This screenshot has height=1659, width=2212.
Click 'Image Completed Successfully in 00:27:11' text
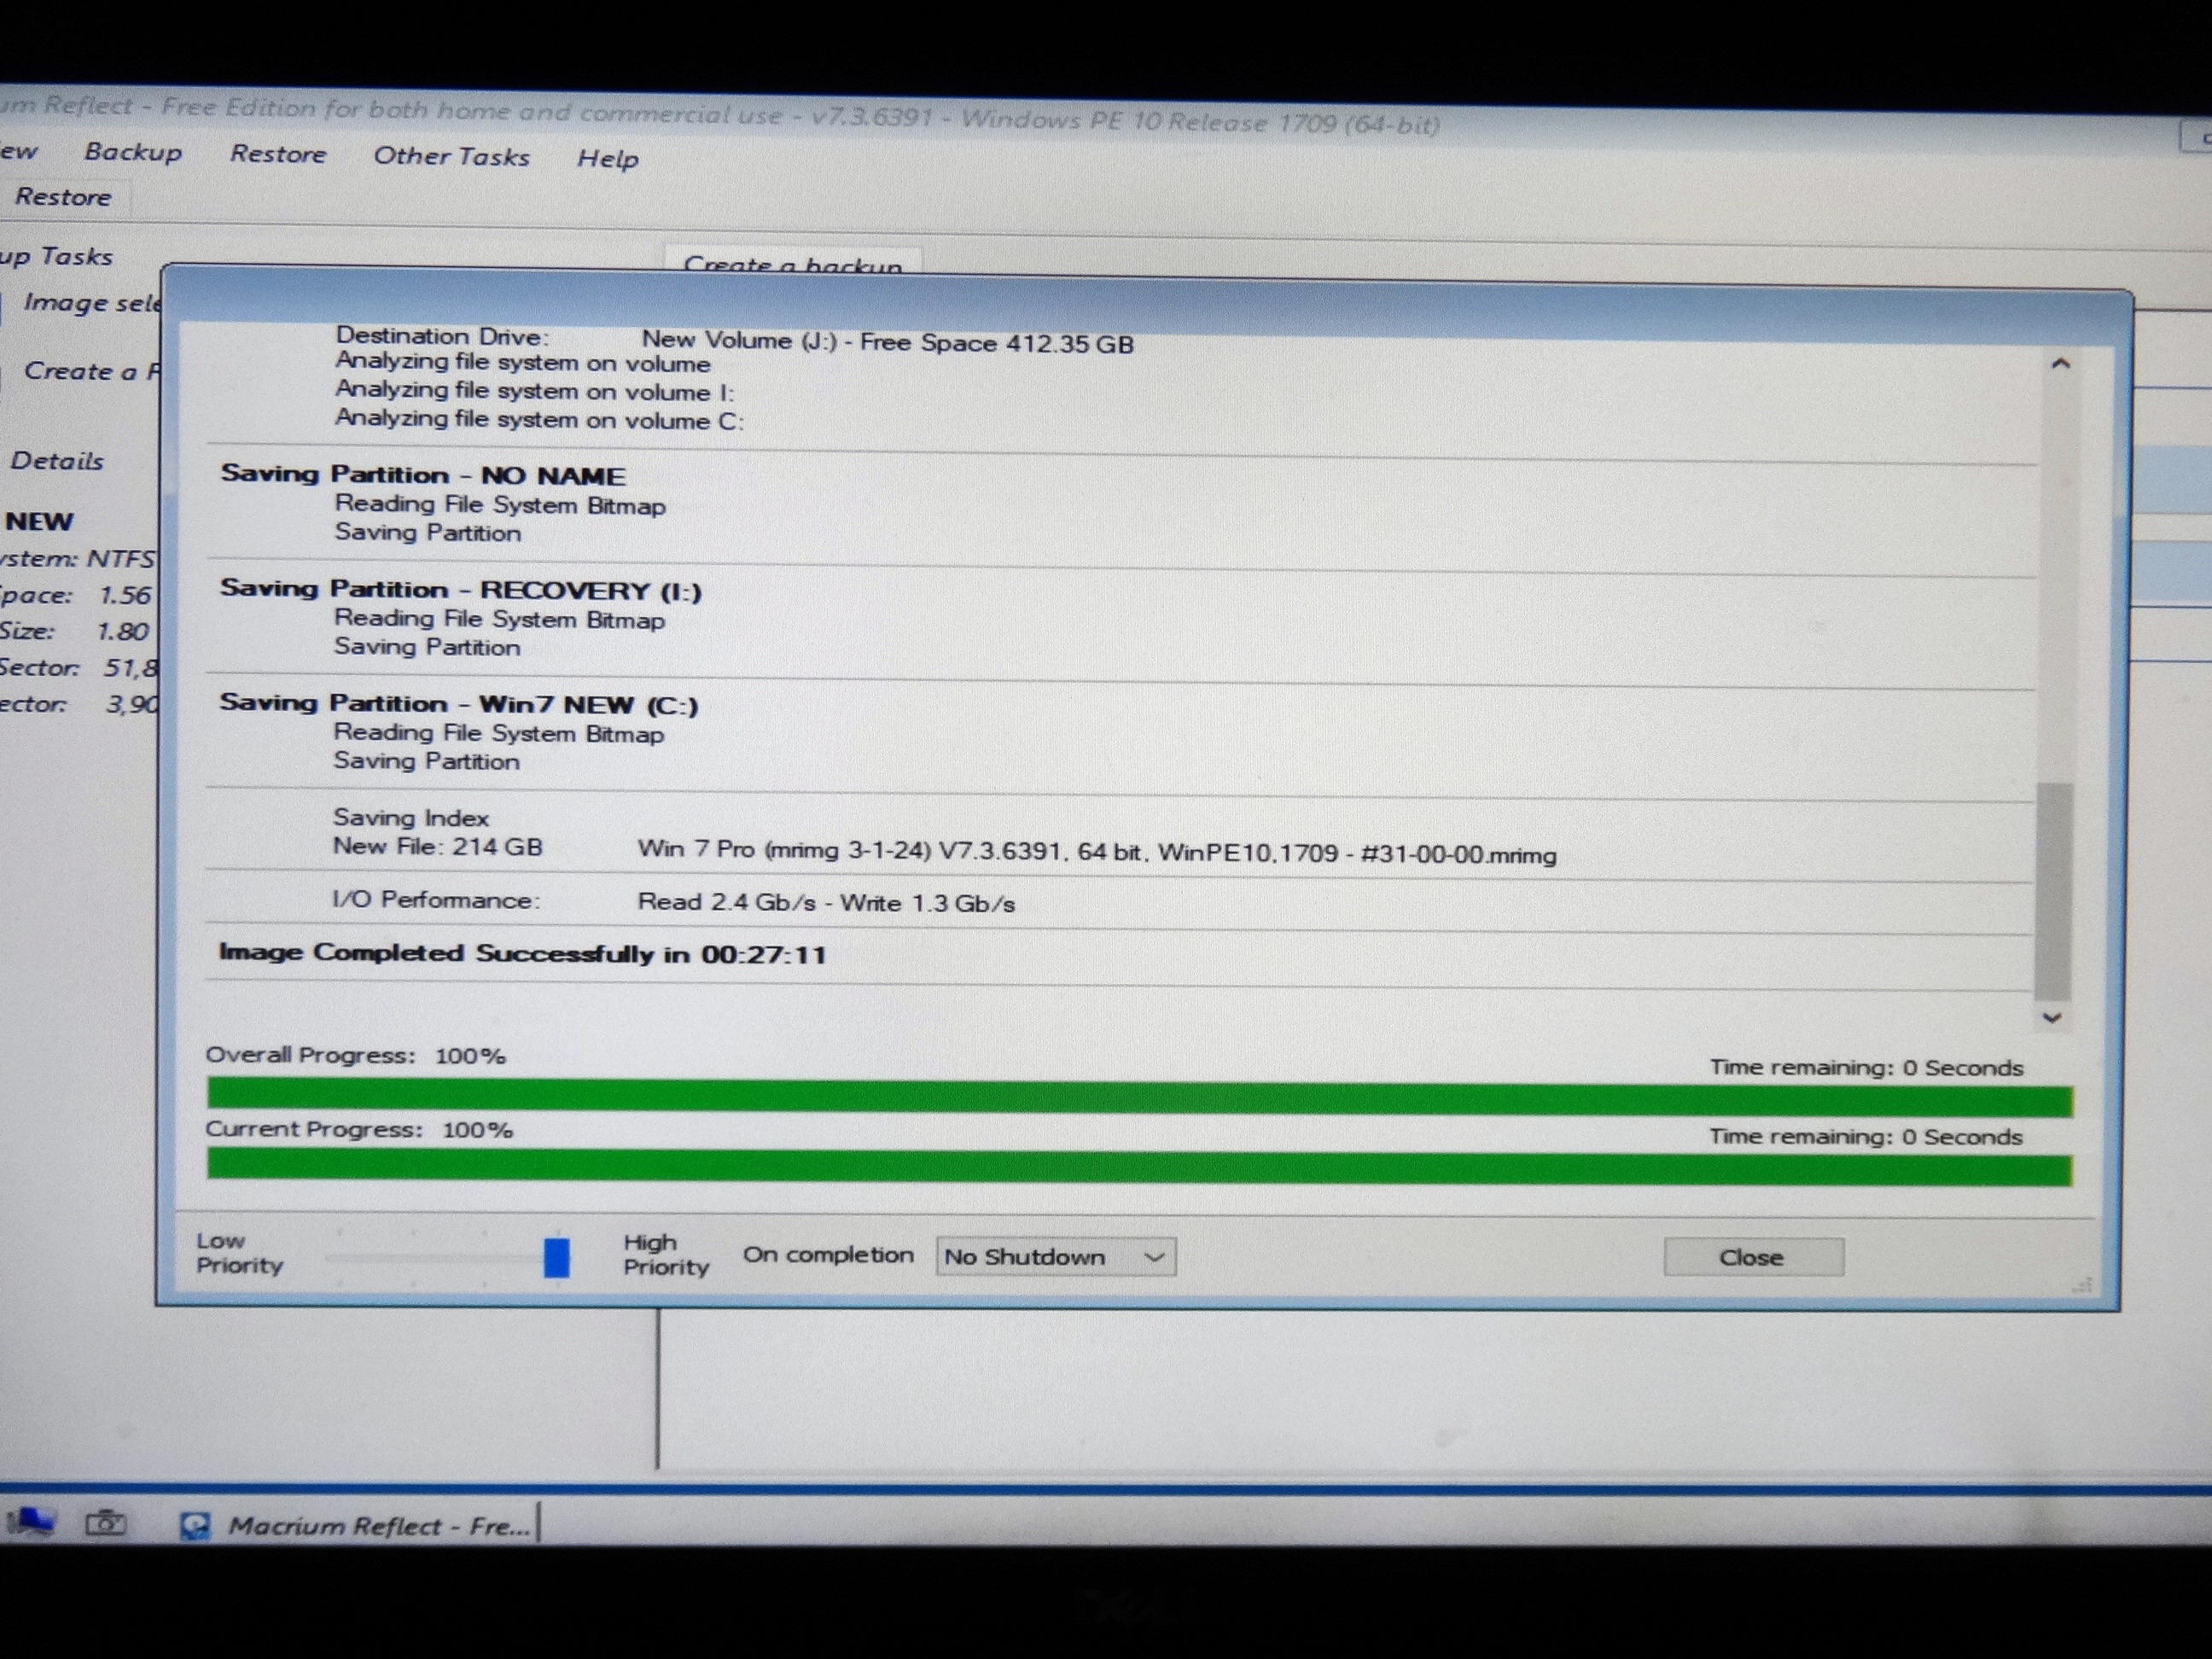(x=522, y=953)
